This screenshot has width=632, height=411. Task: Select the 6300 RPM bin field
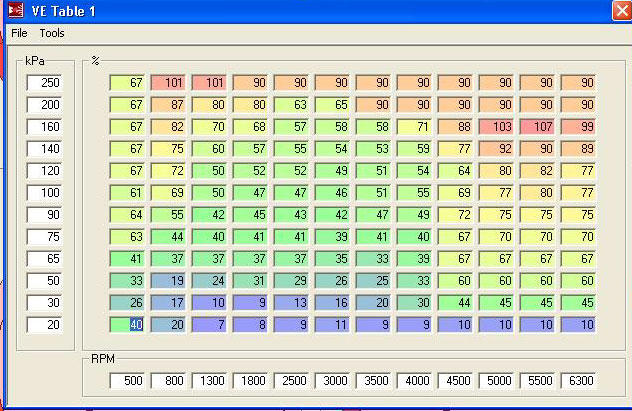tap(578, 381)
